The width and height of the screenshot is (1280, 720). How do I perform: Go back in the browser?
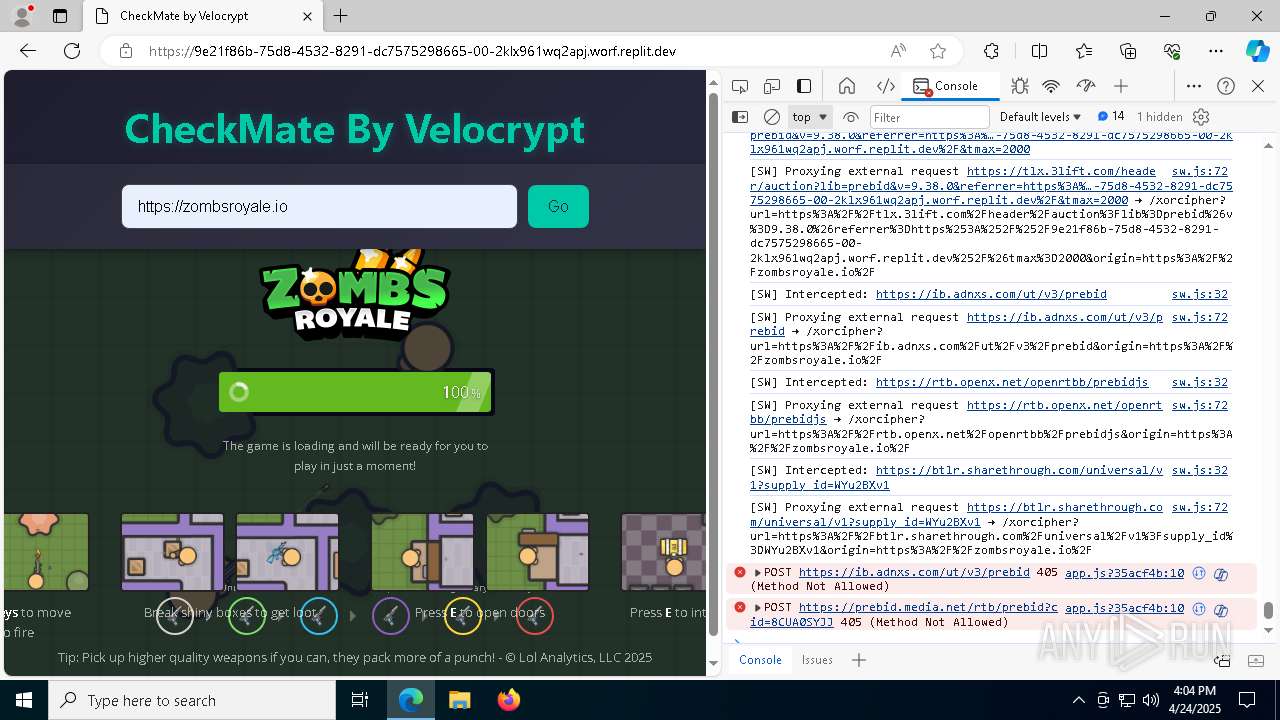point(28,51)
